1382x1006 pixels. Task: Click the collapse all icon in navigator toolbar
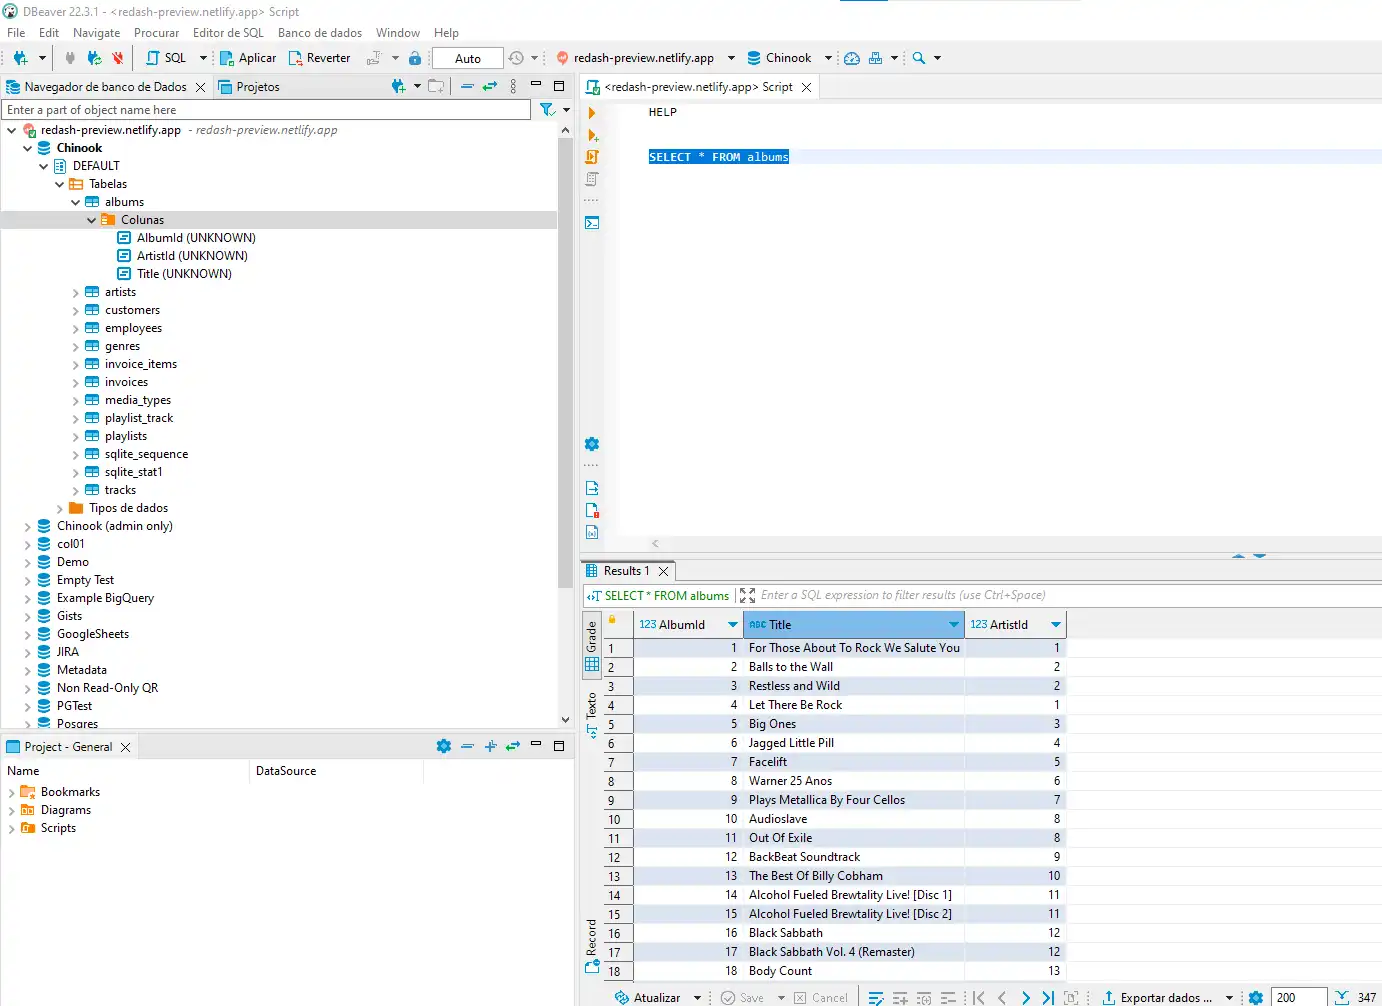tap(467, 87)
